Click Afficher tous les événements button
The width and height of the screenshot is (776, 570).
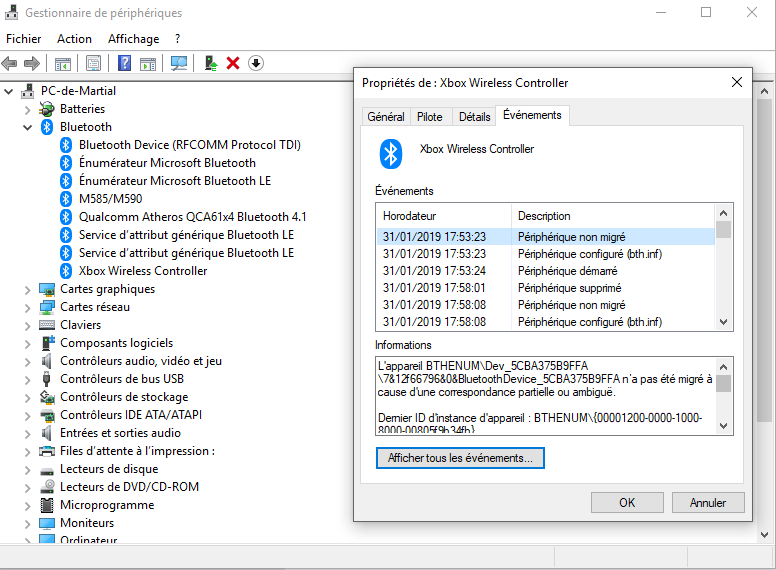pyautogui.click(x=460, y=458)
